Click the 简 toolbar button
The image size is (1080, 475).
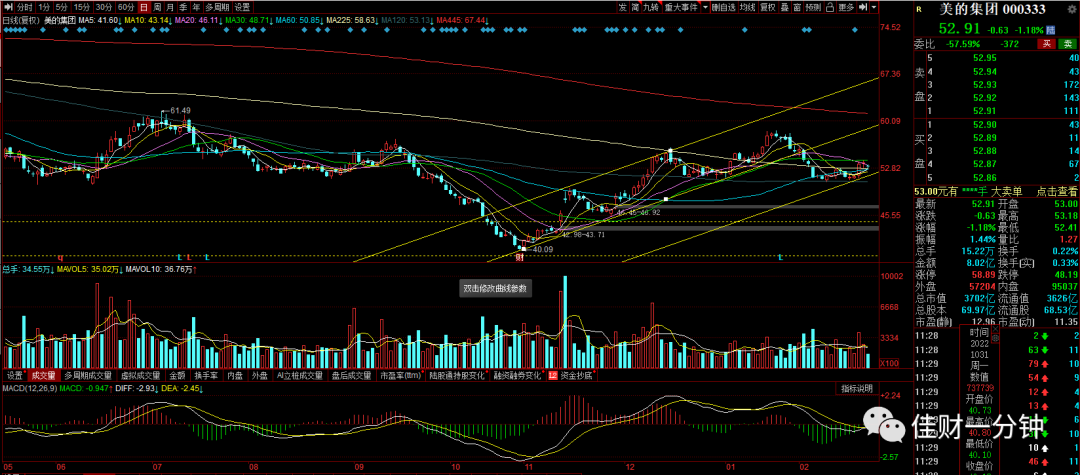(635, 7)
